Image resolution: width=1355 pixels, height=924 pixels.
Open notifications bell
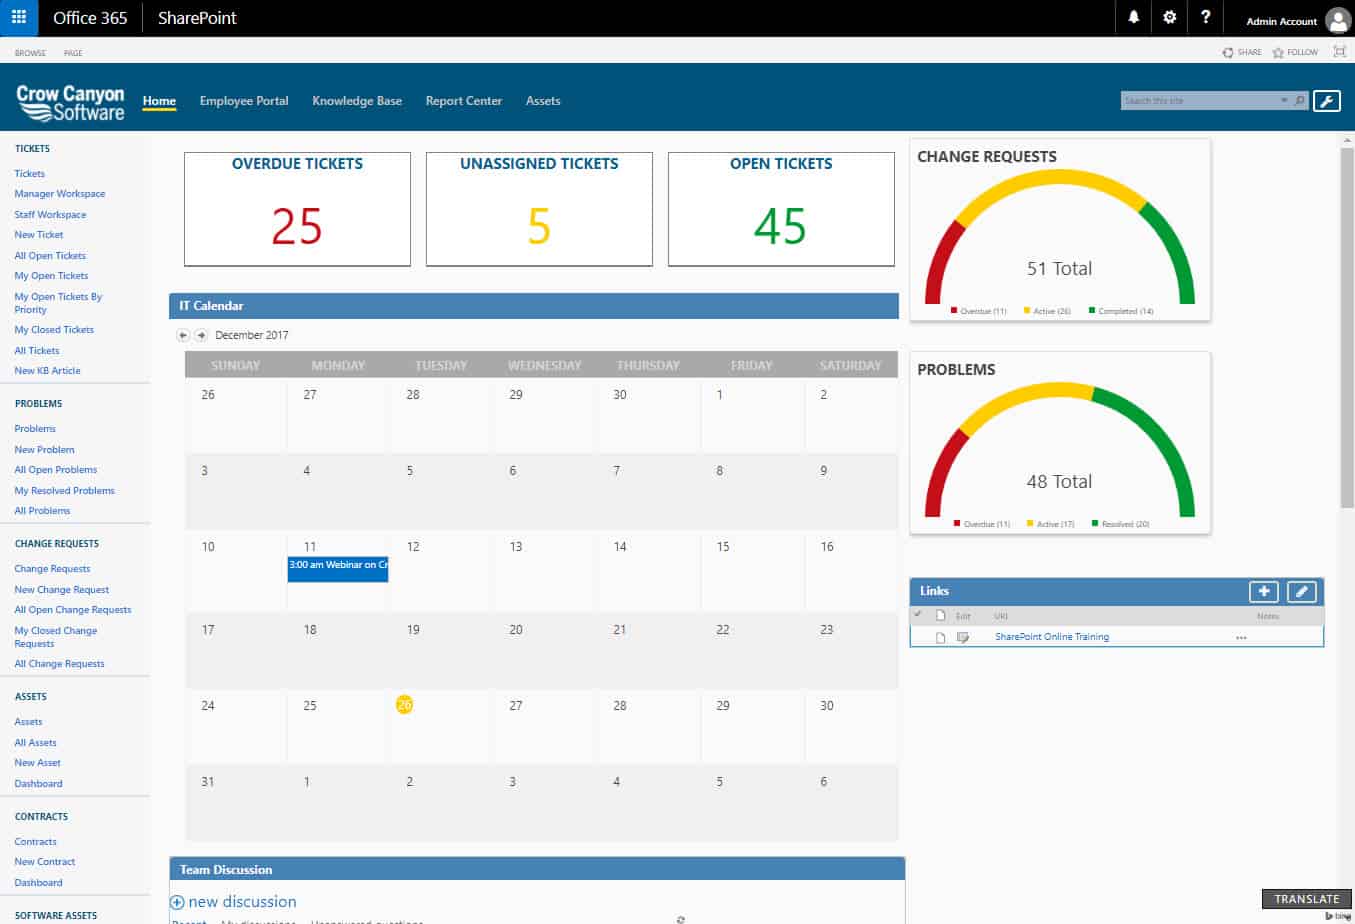pyautogui.click(x=1134, y=17)
